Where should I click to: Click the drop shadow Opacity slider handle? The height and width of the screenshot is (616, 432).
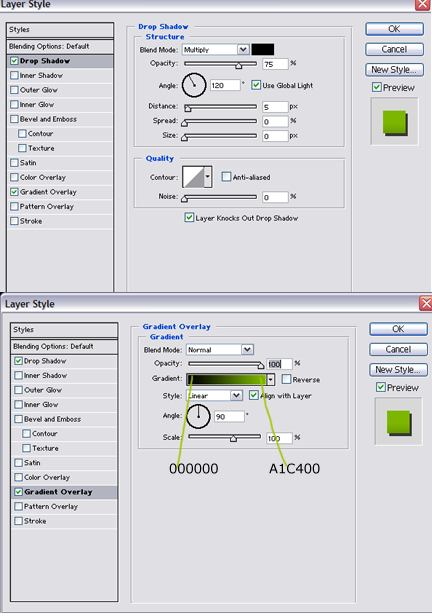[x=239, y=66]
